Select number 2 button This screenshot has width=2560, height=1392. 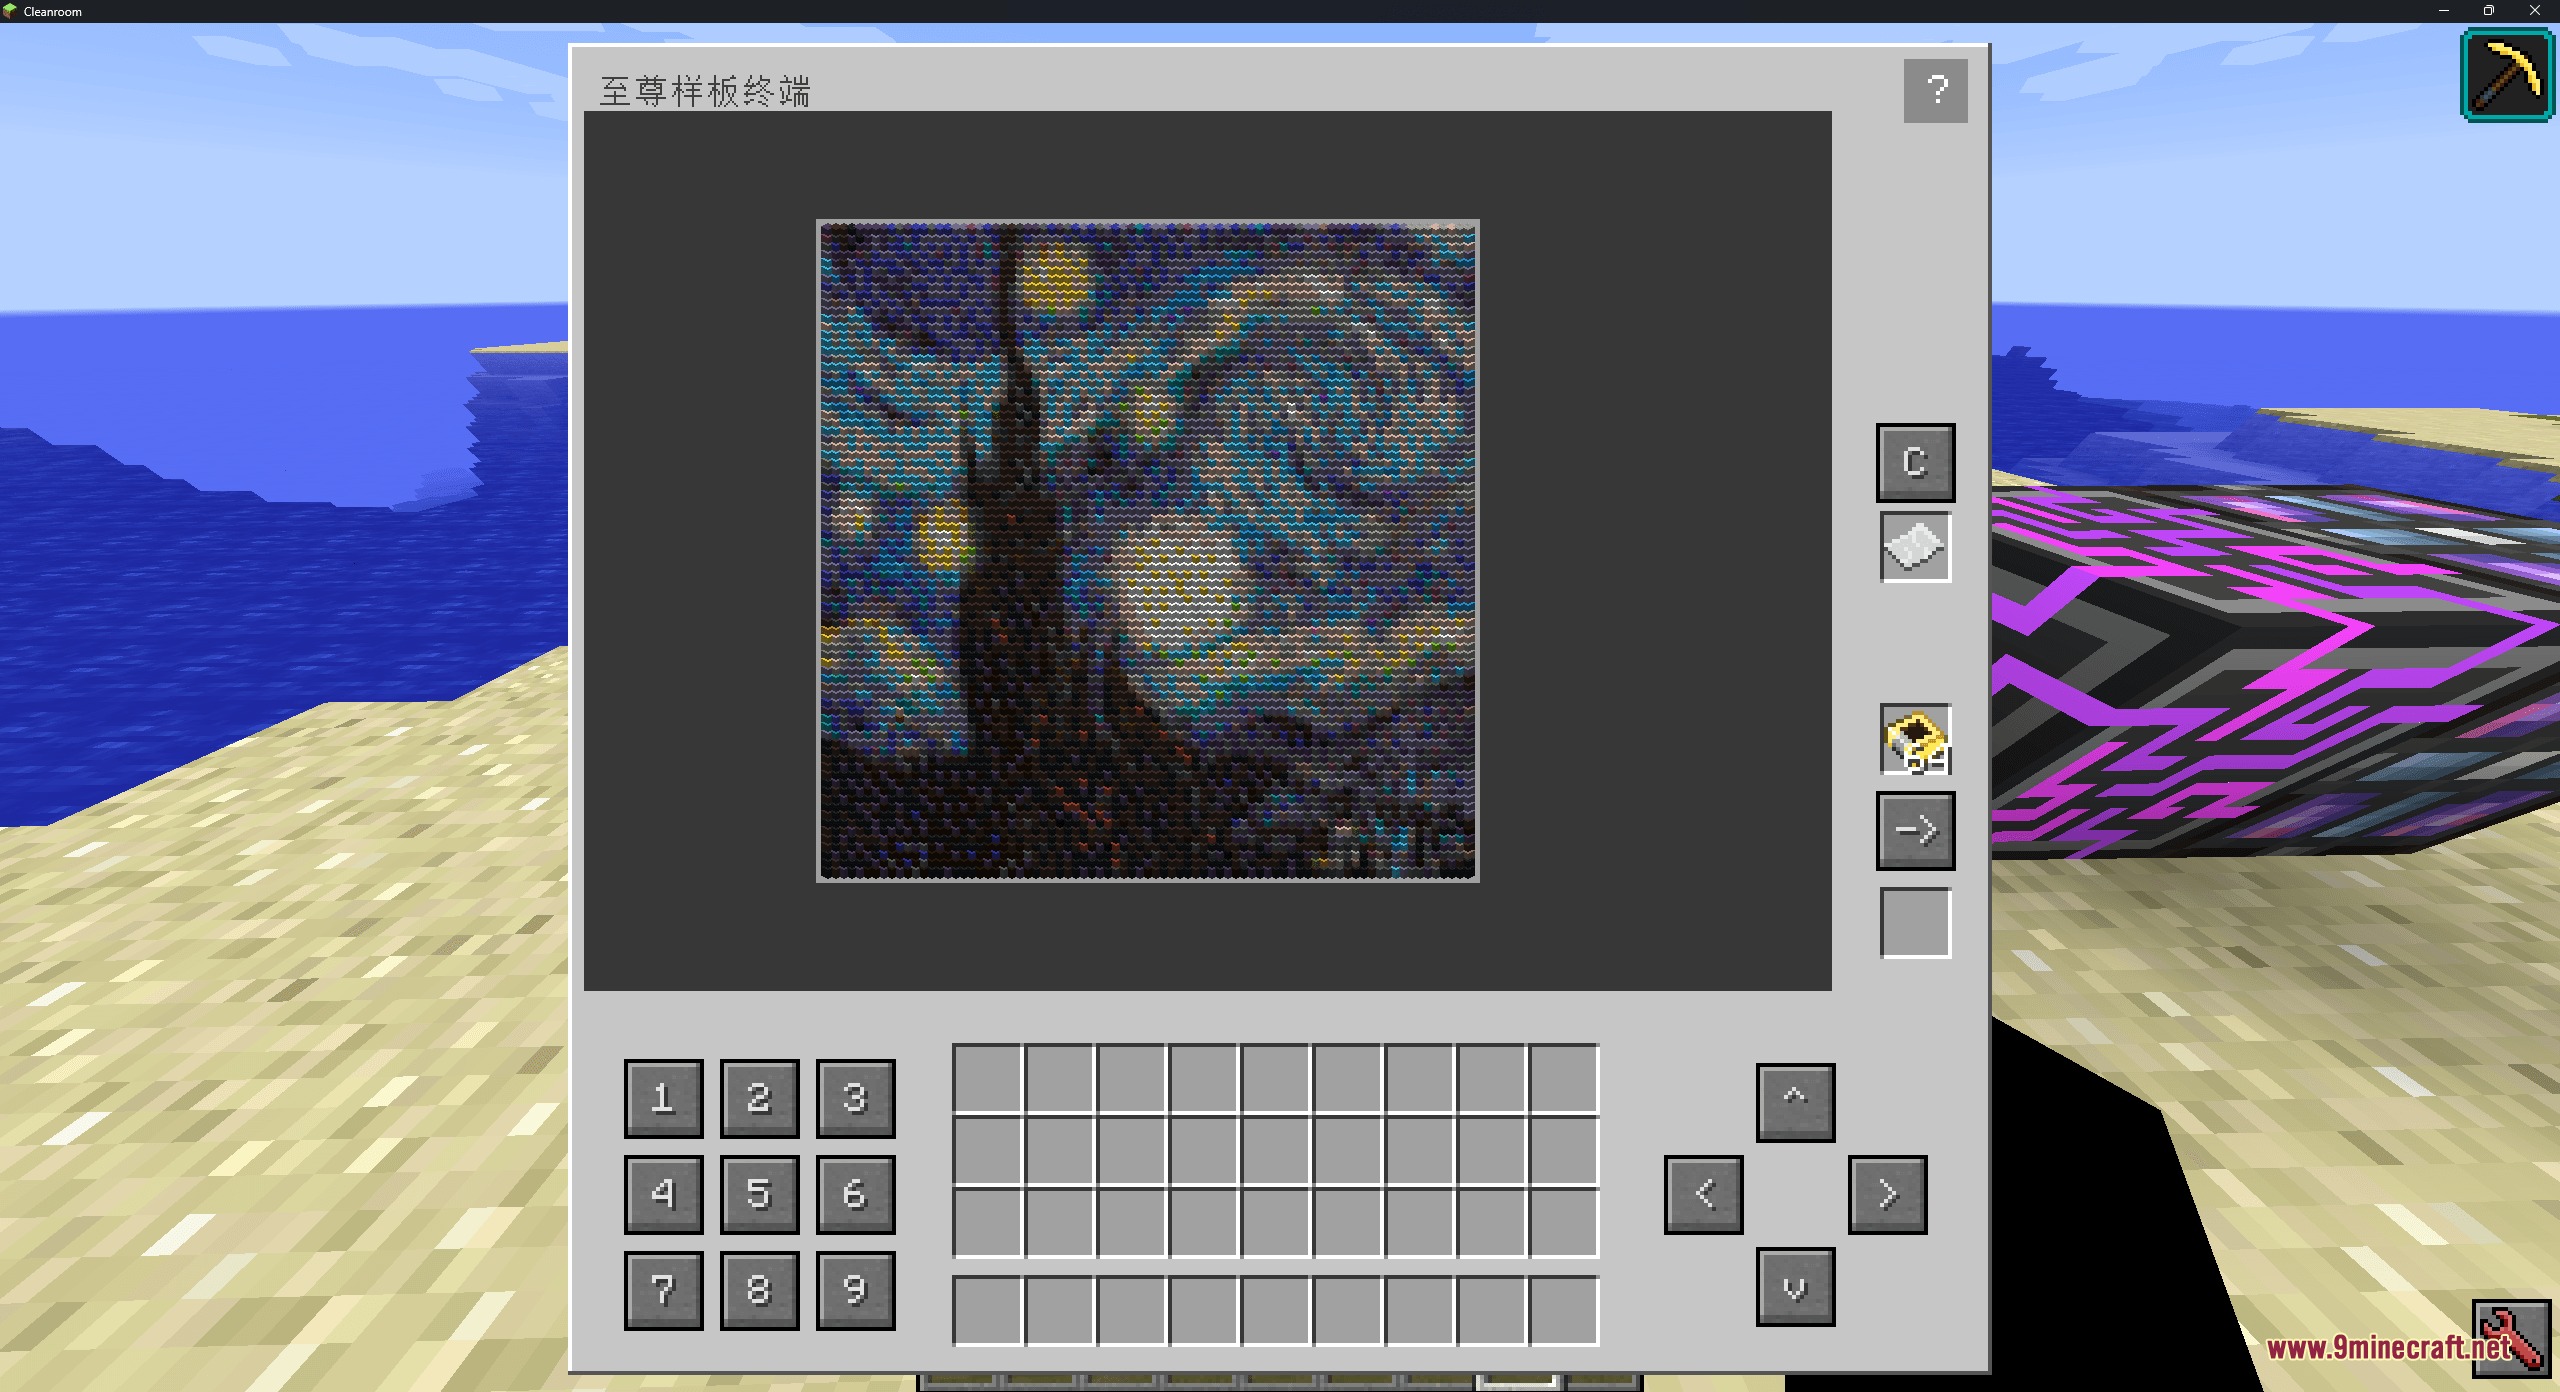point(759,1098)
